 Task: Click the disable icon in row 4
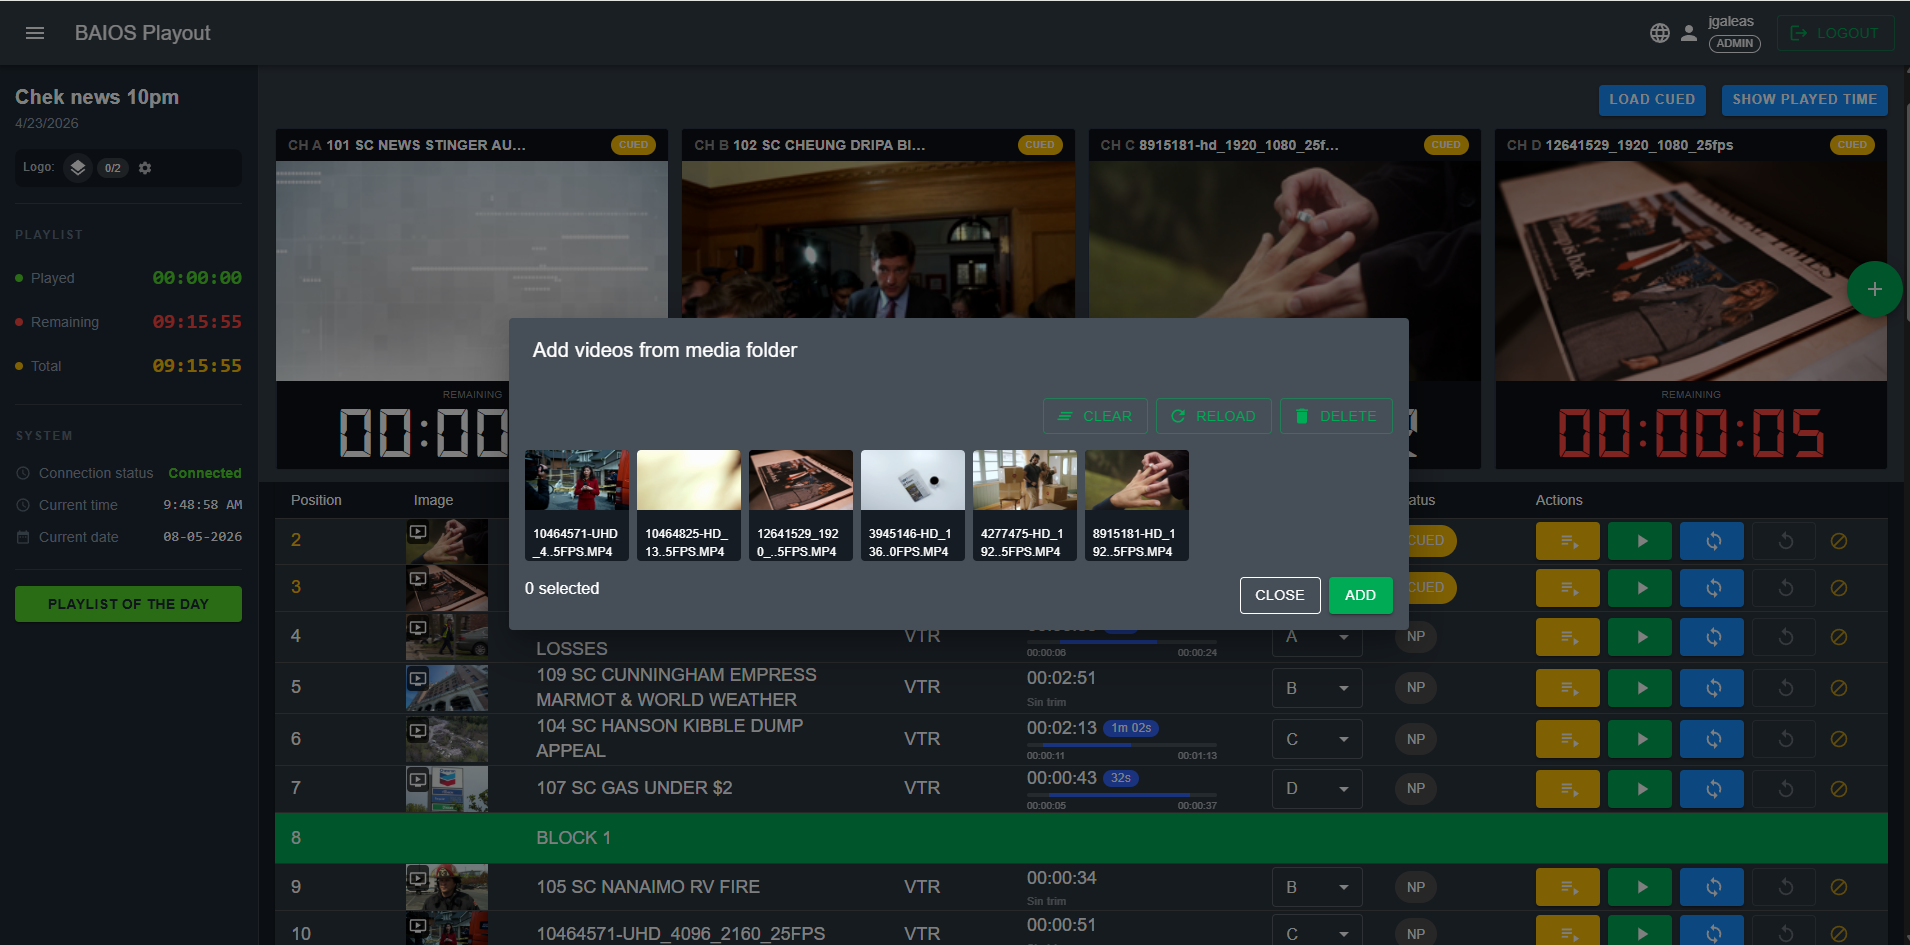pos(1838,637)
